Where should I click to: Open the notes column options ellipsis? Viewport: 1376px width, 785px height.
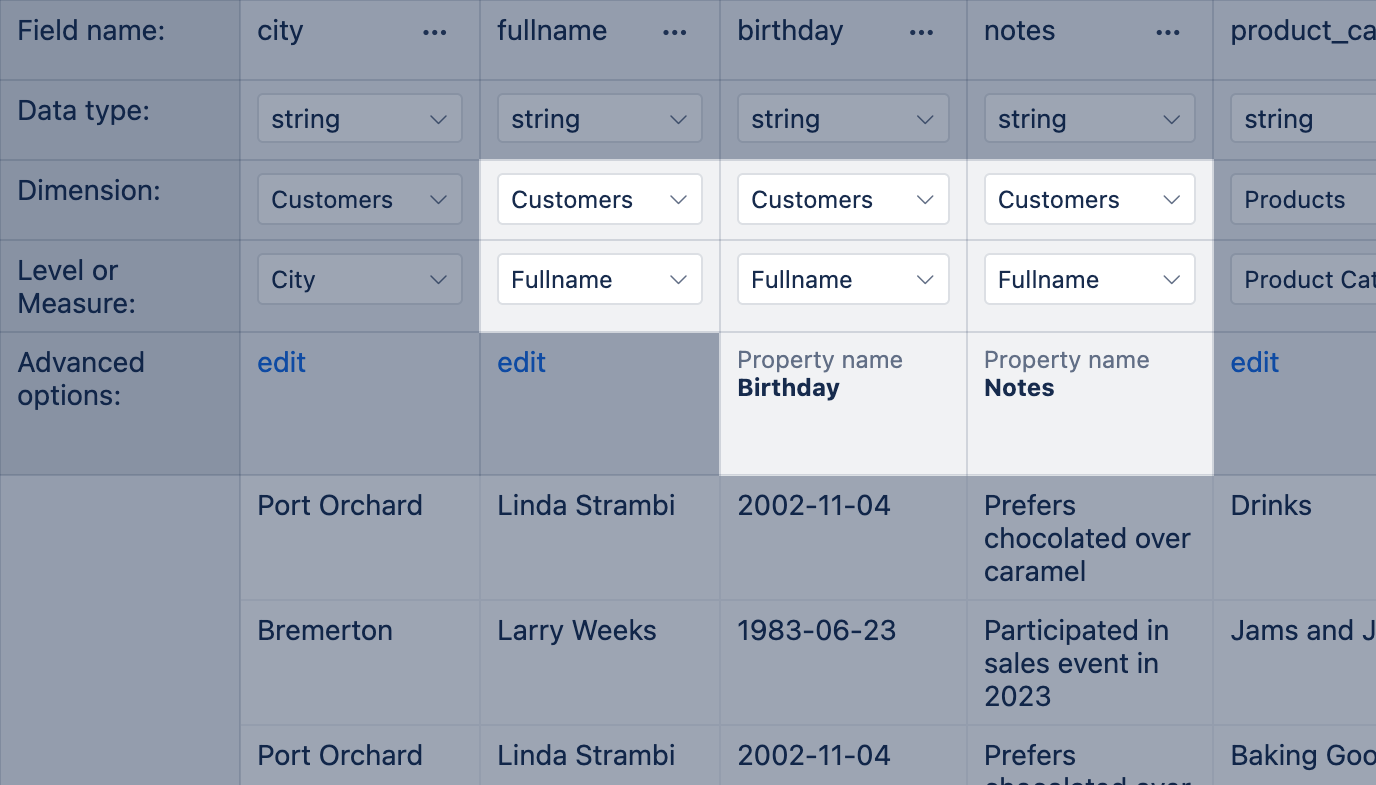click(1168, 33)
